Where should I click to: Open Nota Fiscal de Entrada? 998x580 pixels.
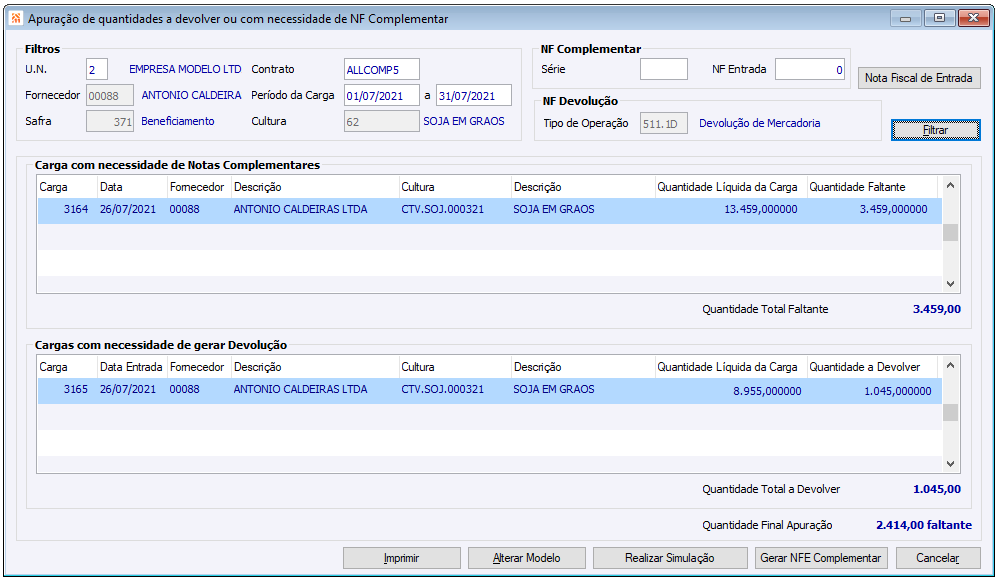918,78
